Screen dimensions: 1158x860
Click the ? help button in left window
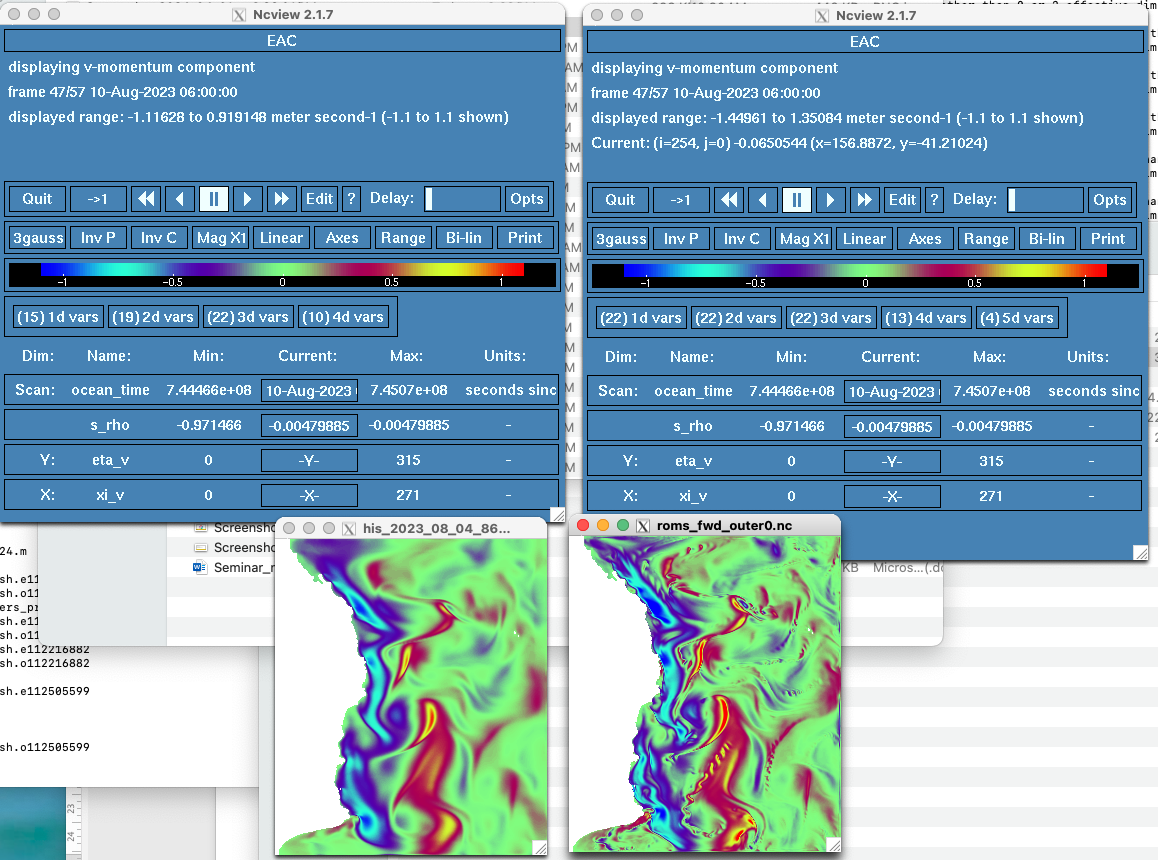[x=351, y=198]
